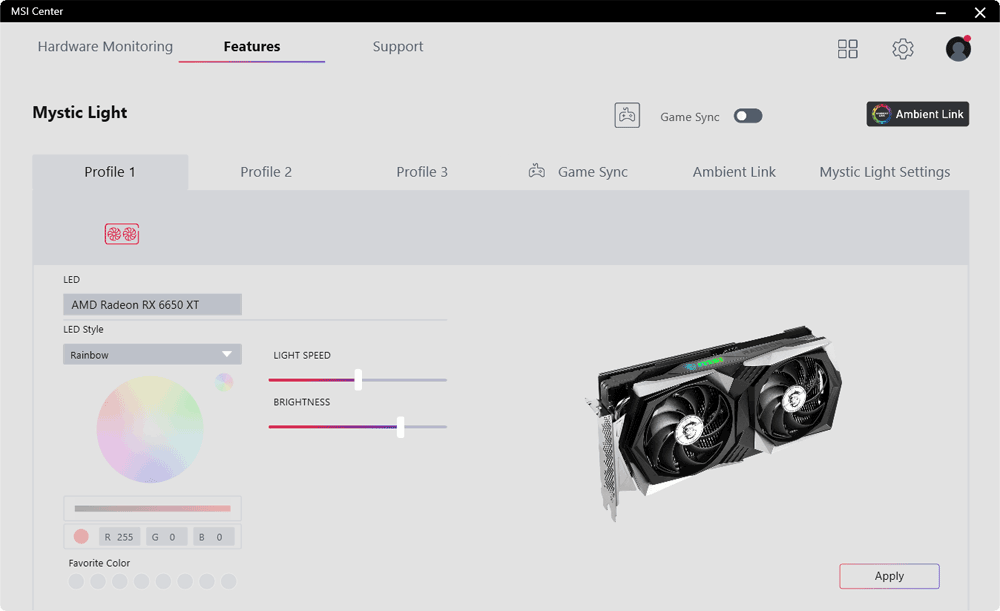The image size is (1000, 611).
Task: Select the last Favorite Color slot
Action: 228,581
